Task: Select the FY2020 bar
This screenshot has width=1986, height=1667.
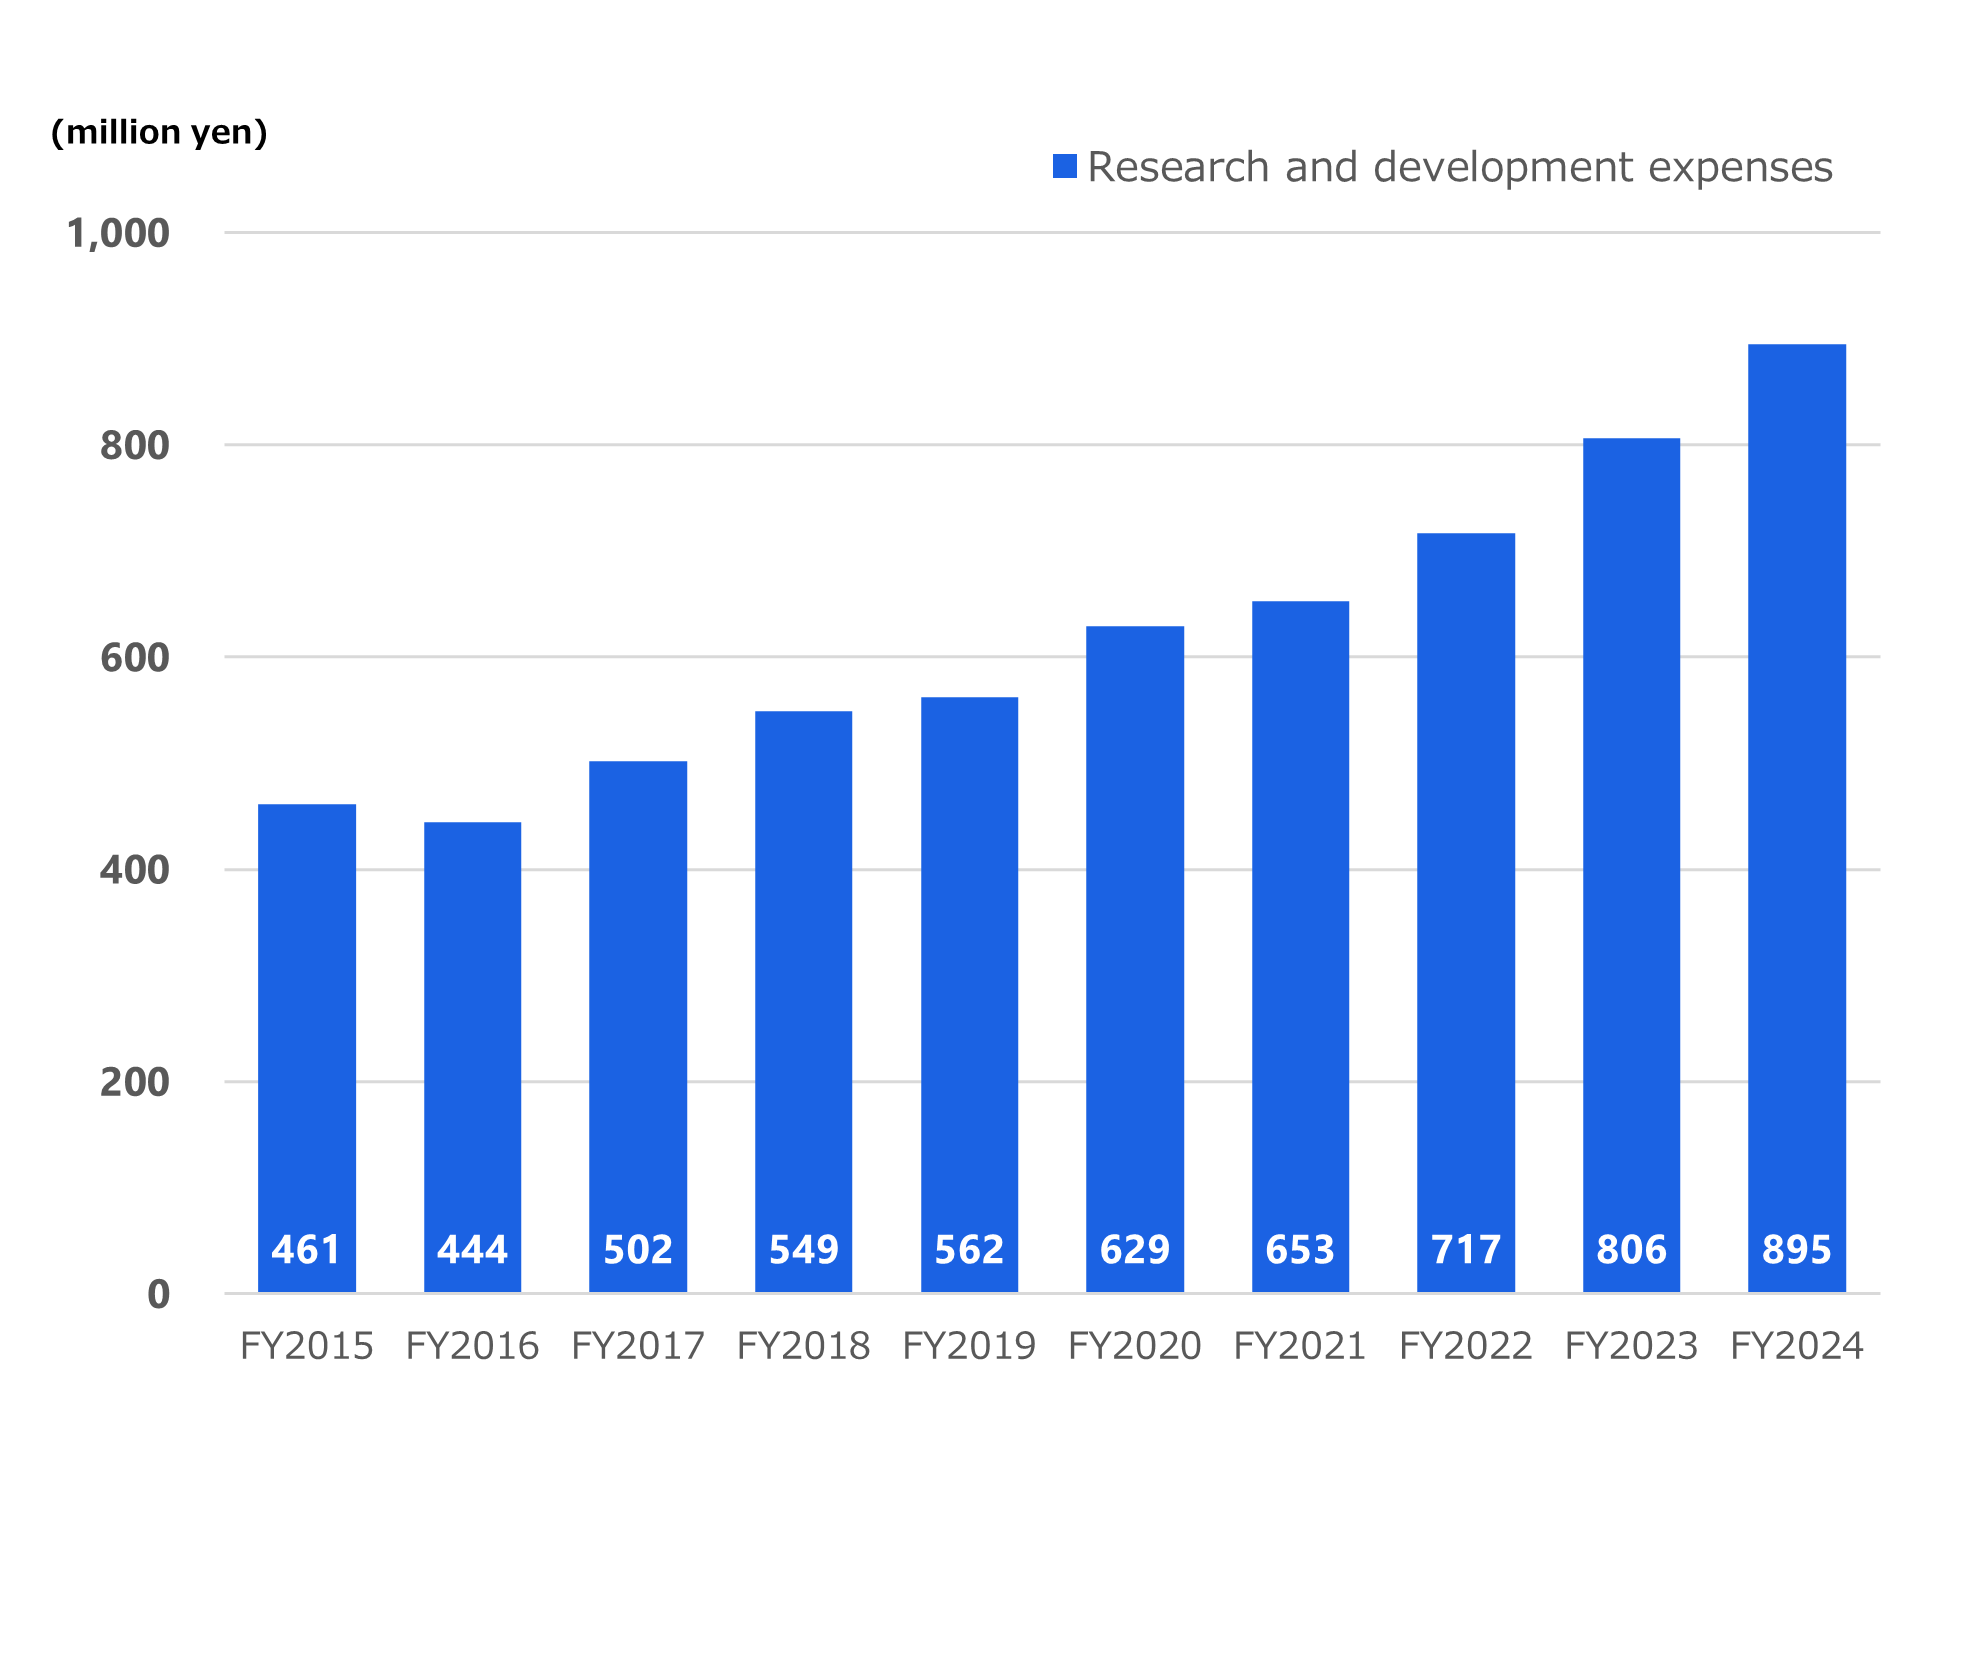Action: pos(1135,959)
